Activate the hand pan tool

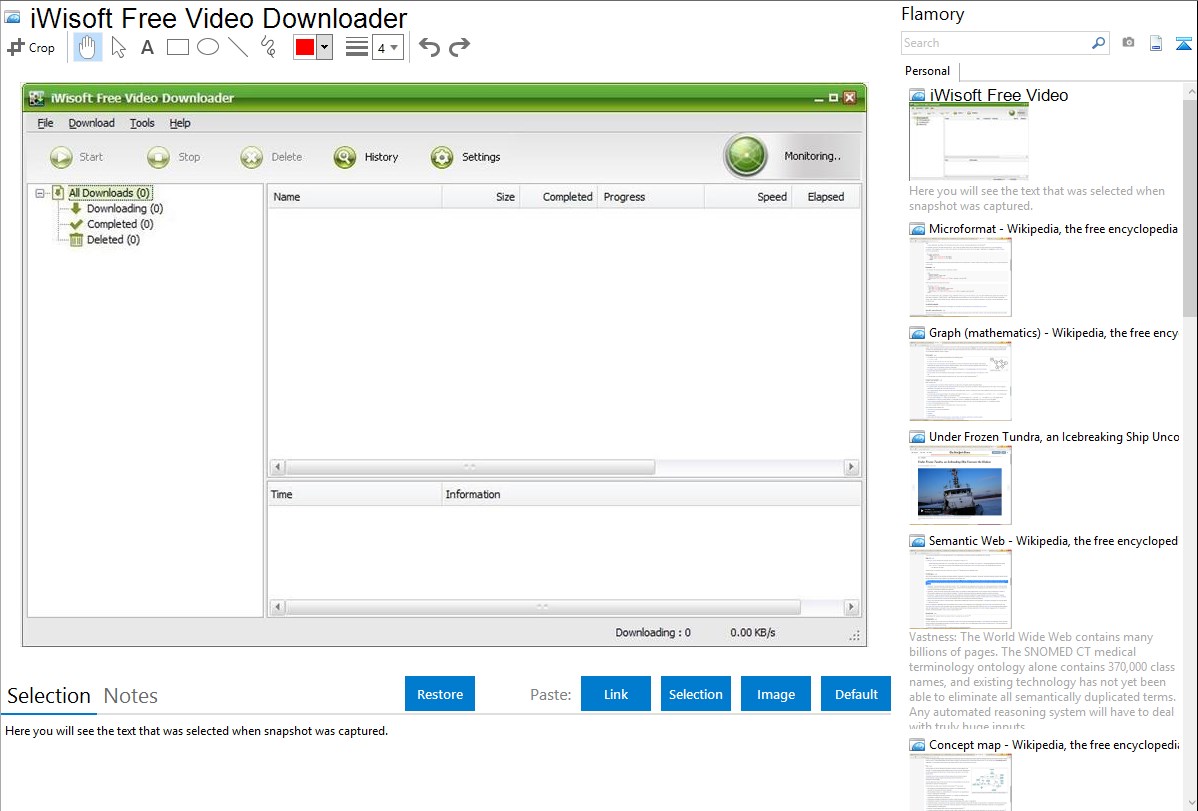[x=87, y=47]
